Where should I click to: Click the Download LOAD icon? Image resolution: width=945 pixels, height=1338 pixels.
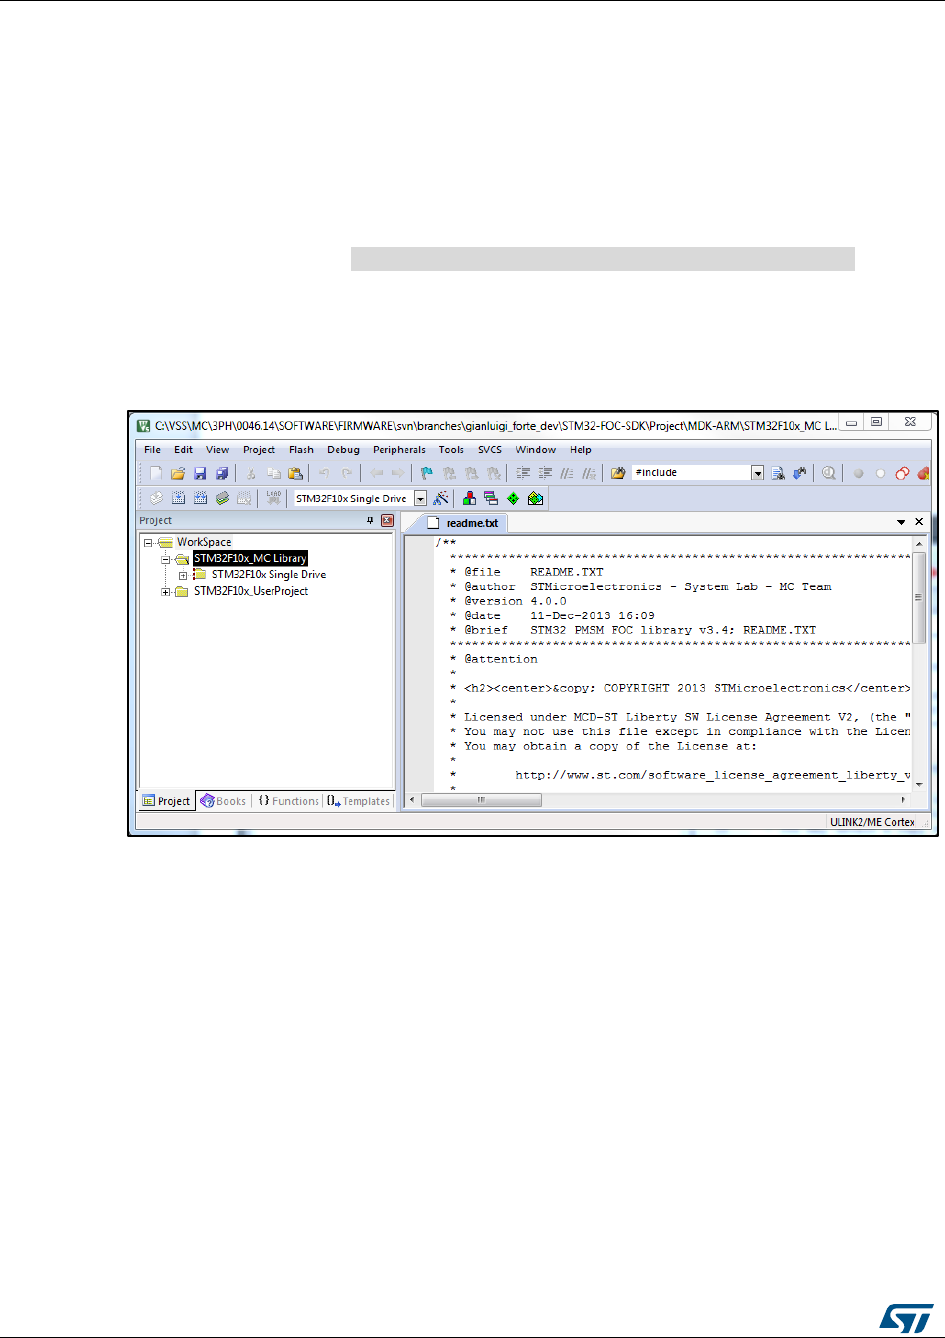point(273,498)
